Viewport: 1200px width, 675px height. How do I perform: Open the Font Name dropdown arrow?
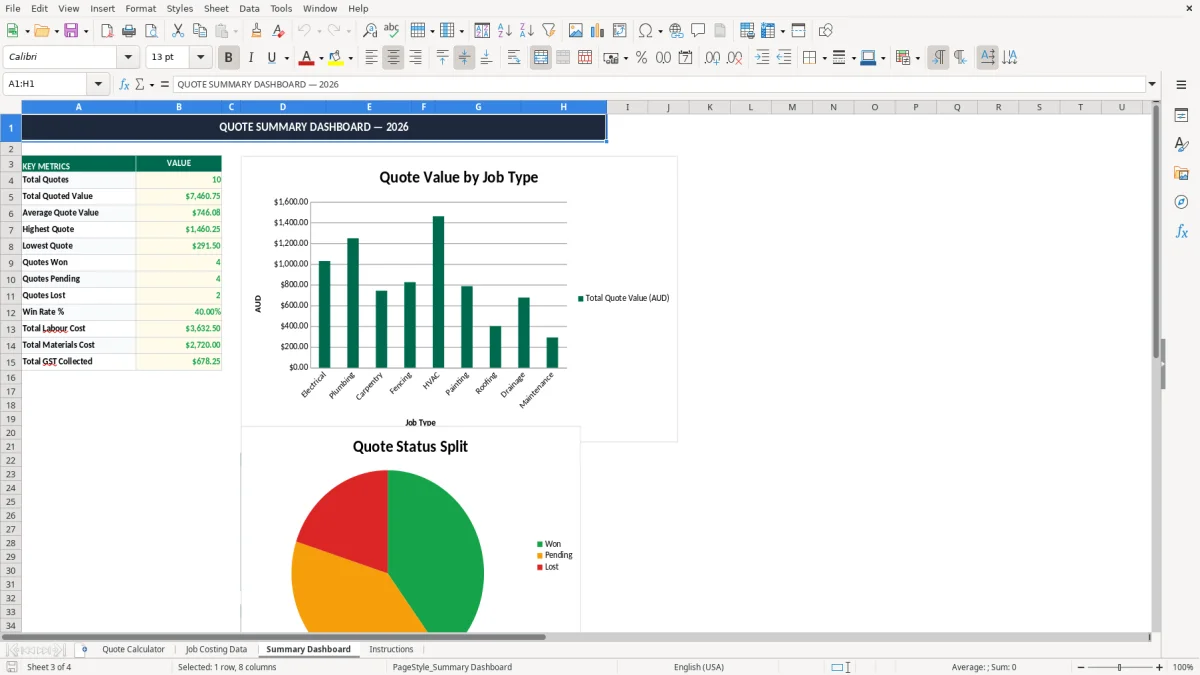tap(128, 58)
